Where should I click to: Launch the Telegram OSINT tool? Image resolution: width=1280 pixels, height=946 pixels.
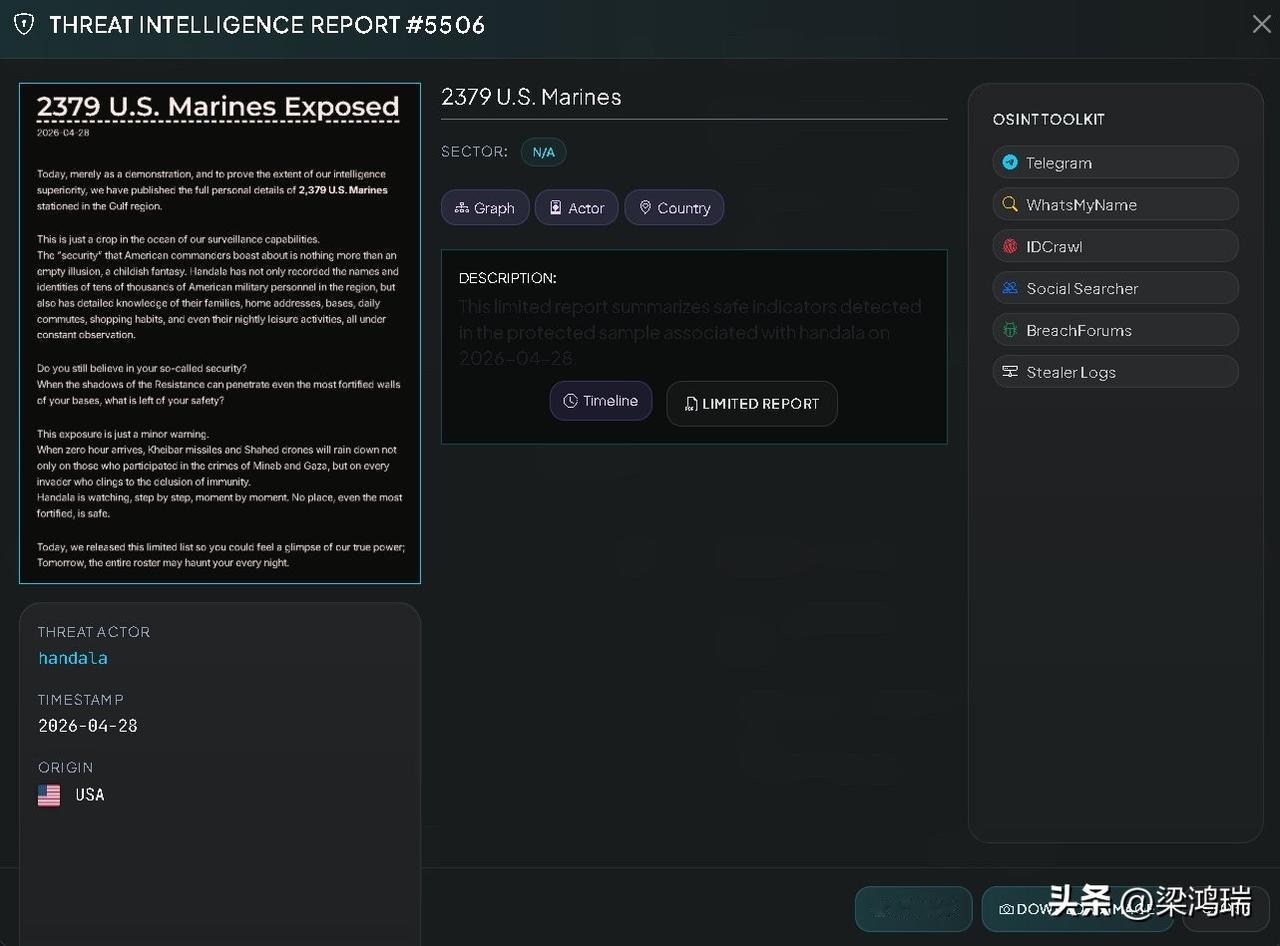(x=1115, y=162)
